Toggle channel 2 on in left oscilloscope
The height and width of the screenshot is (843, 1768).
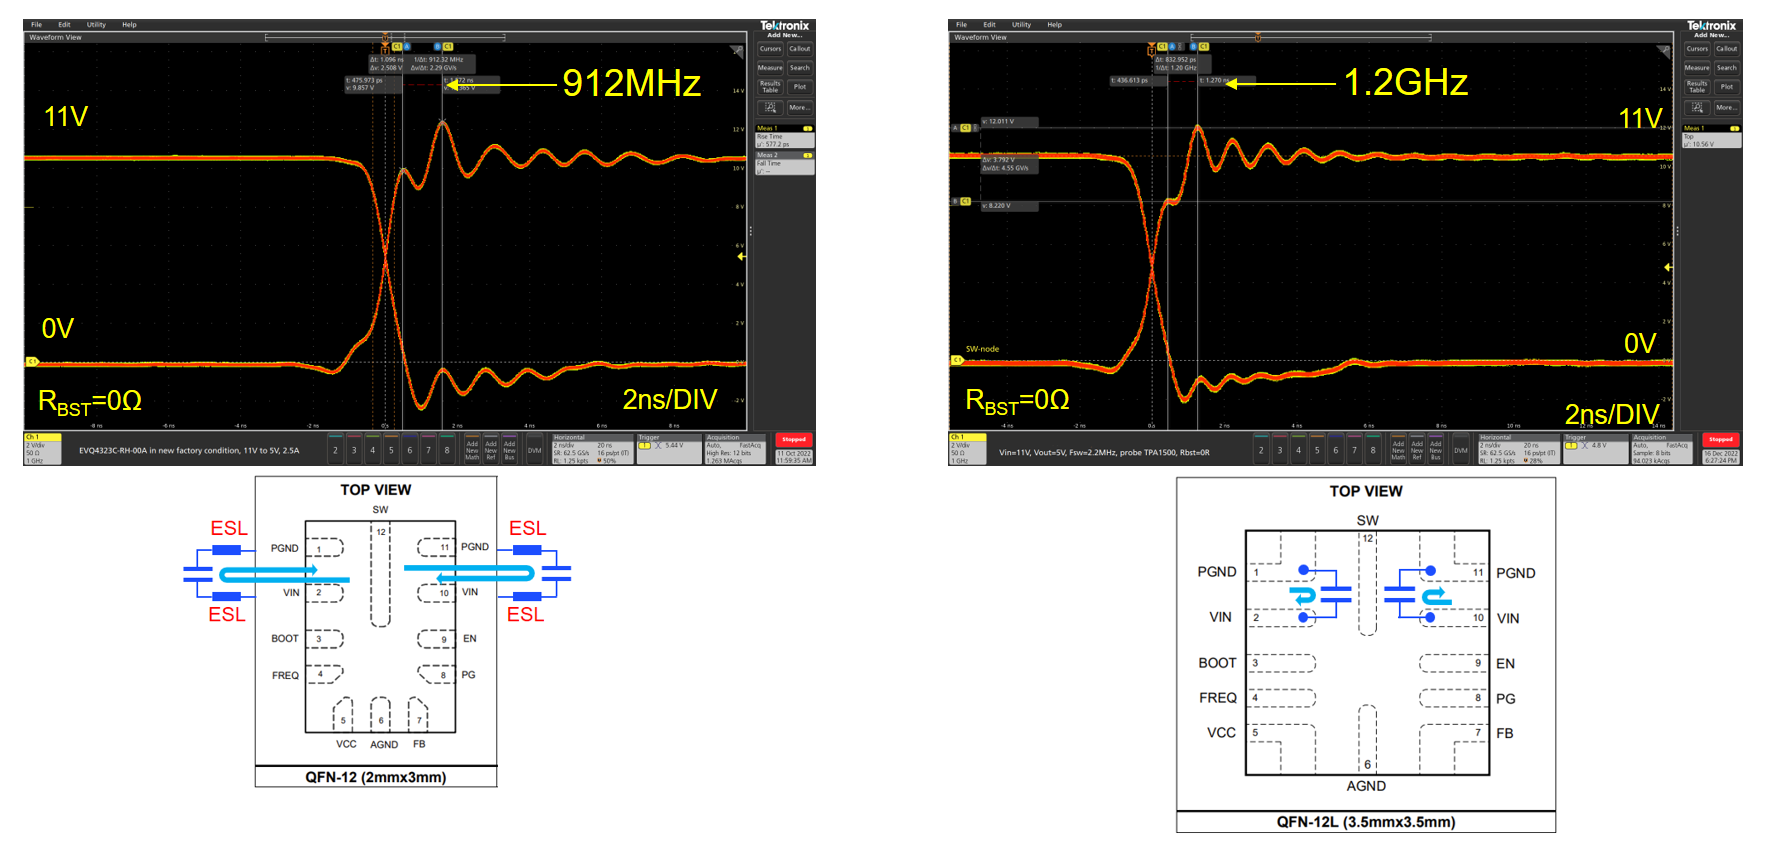(x=335, y=450)
